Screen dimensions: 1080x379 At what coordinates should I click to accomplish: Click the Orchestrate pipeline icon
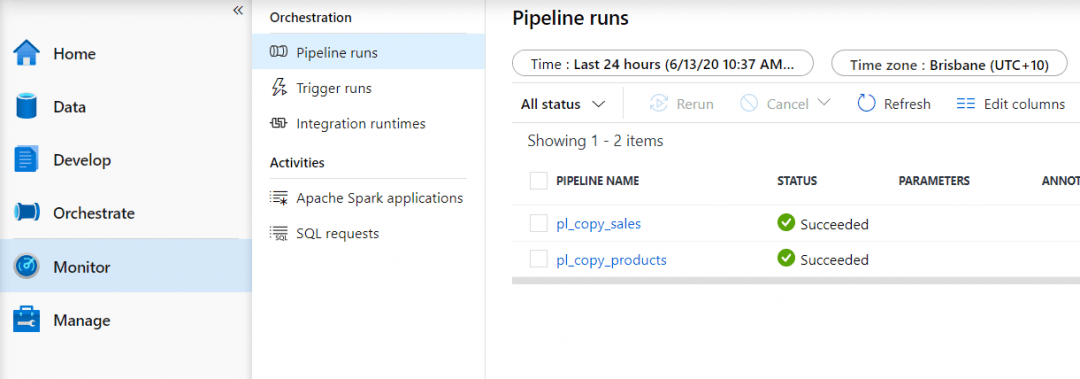27,213
